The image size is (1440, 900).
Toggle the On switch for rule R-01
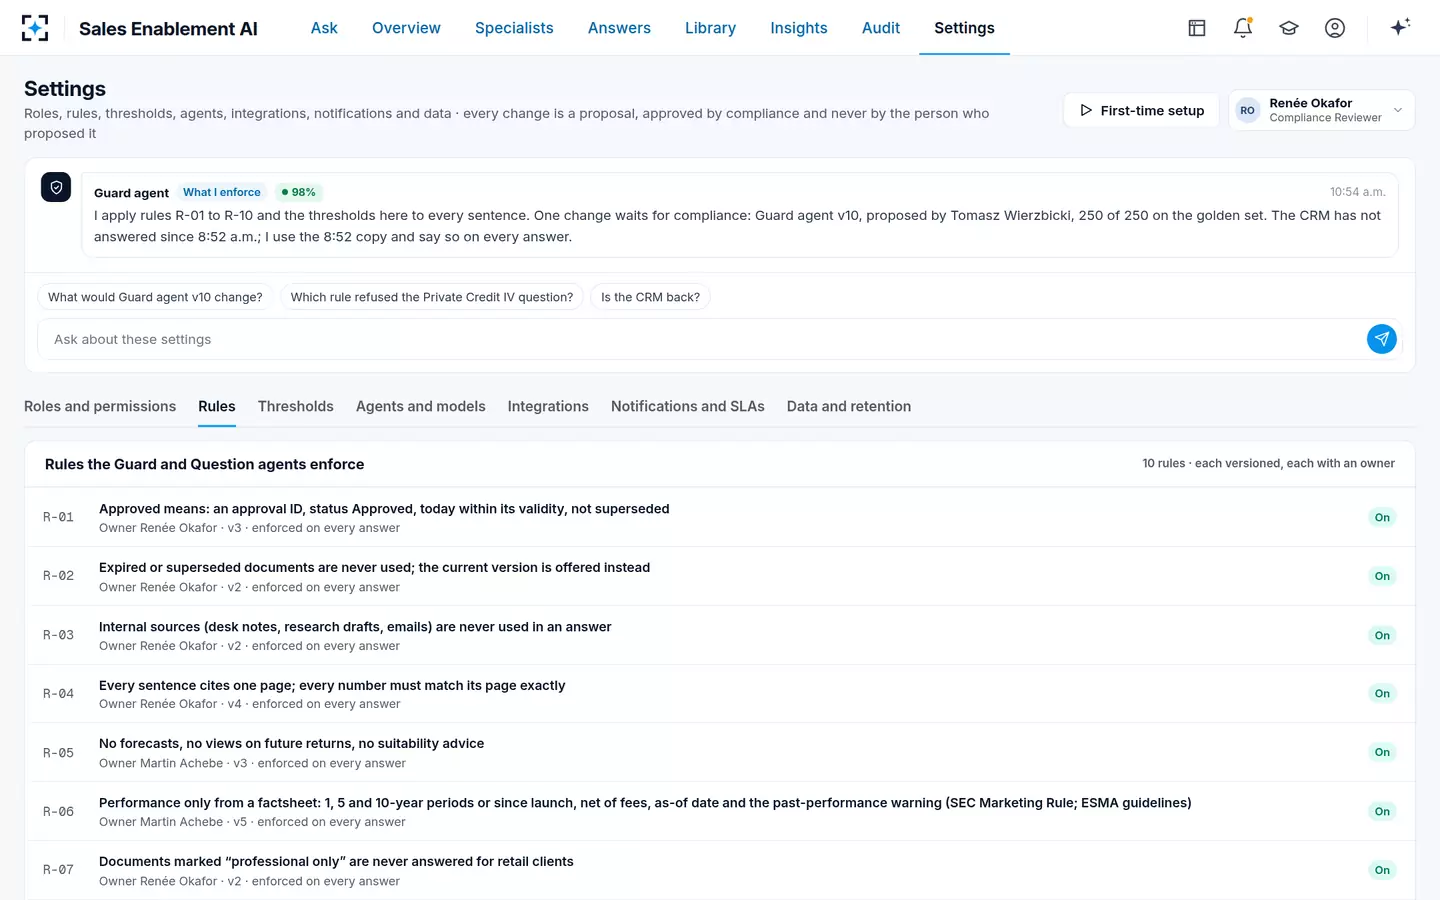[x=1382, y=517]
